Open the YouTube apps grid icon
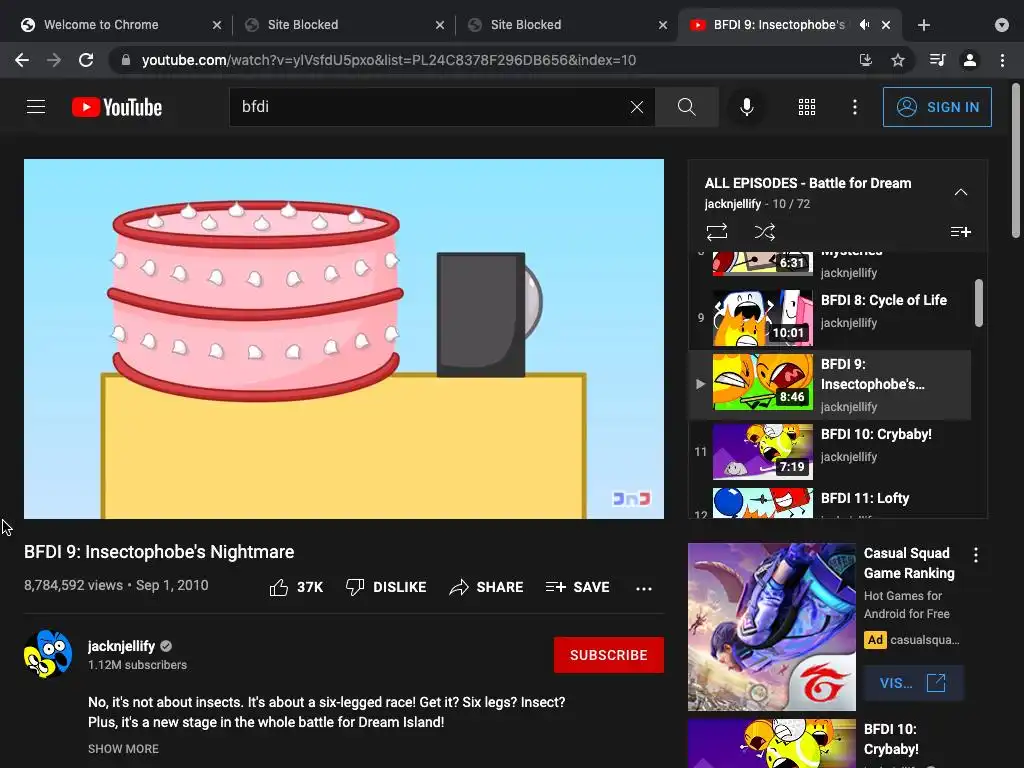Image resolution: width=1024 pixels, height=768 pixels. (x=807, y=107)
